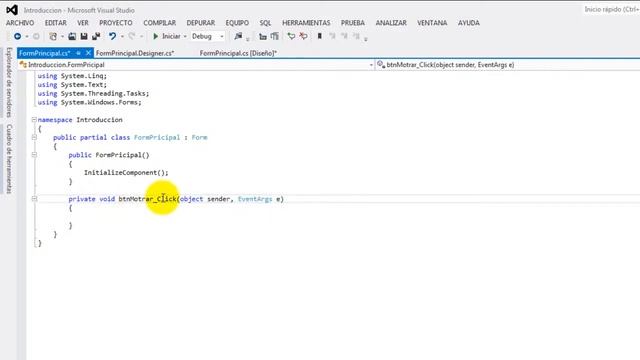The height and width of the screenshot is (360, 640).
Task: Toggle the Bookmark icon in toolbar
Action: pos(320,36)
